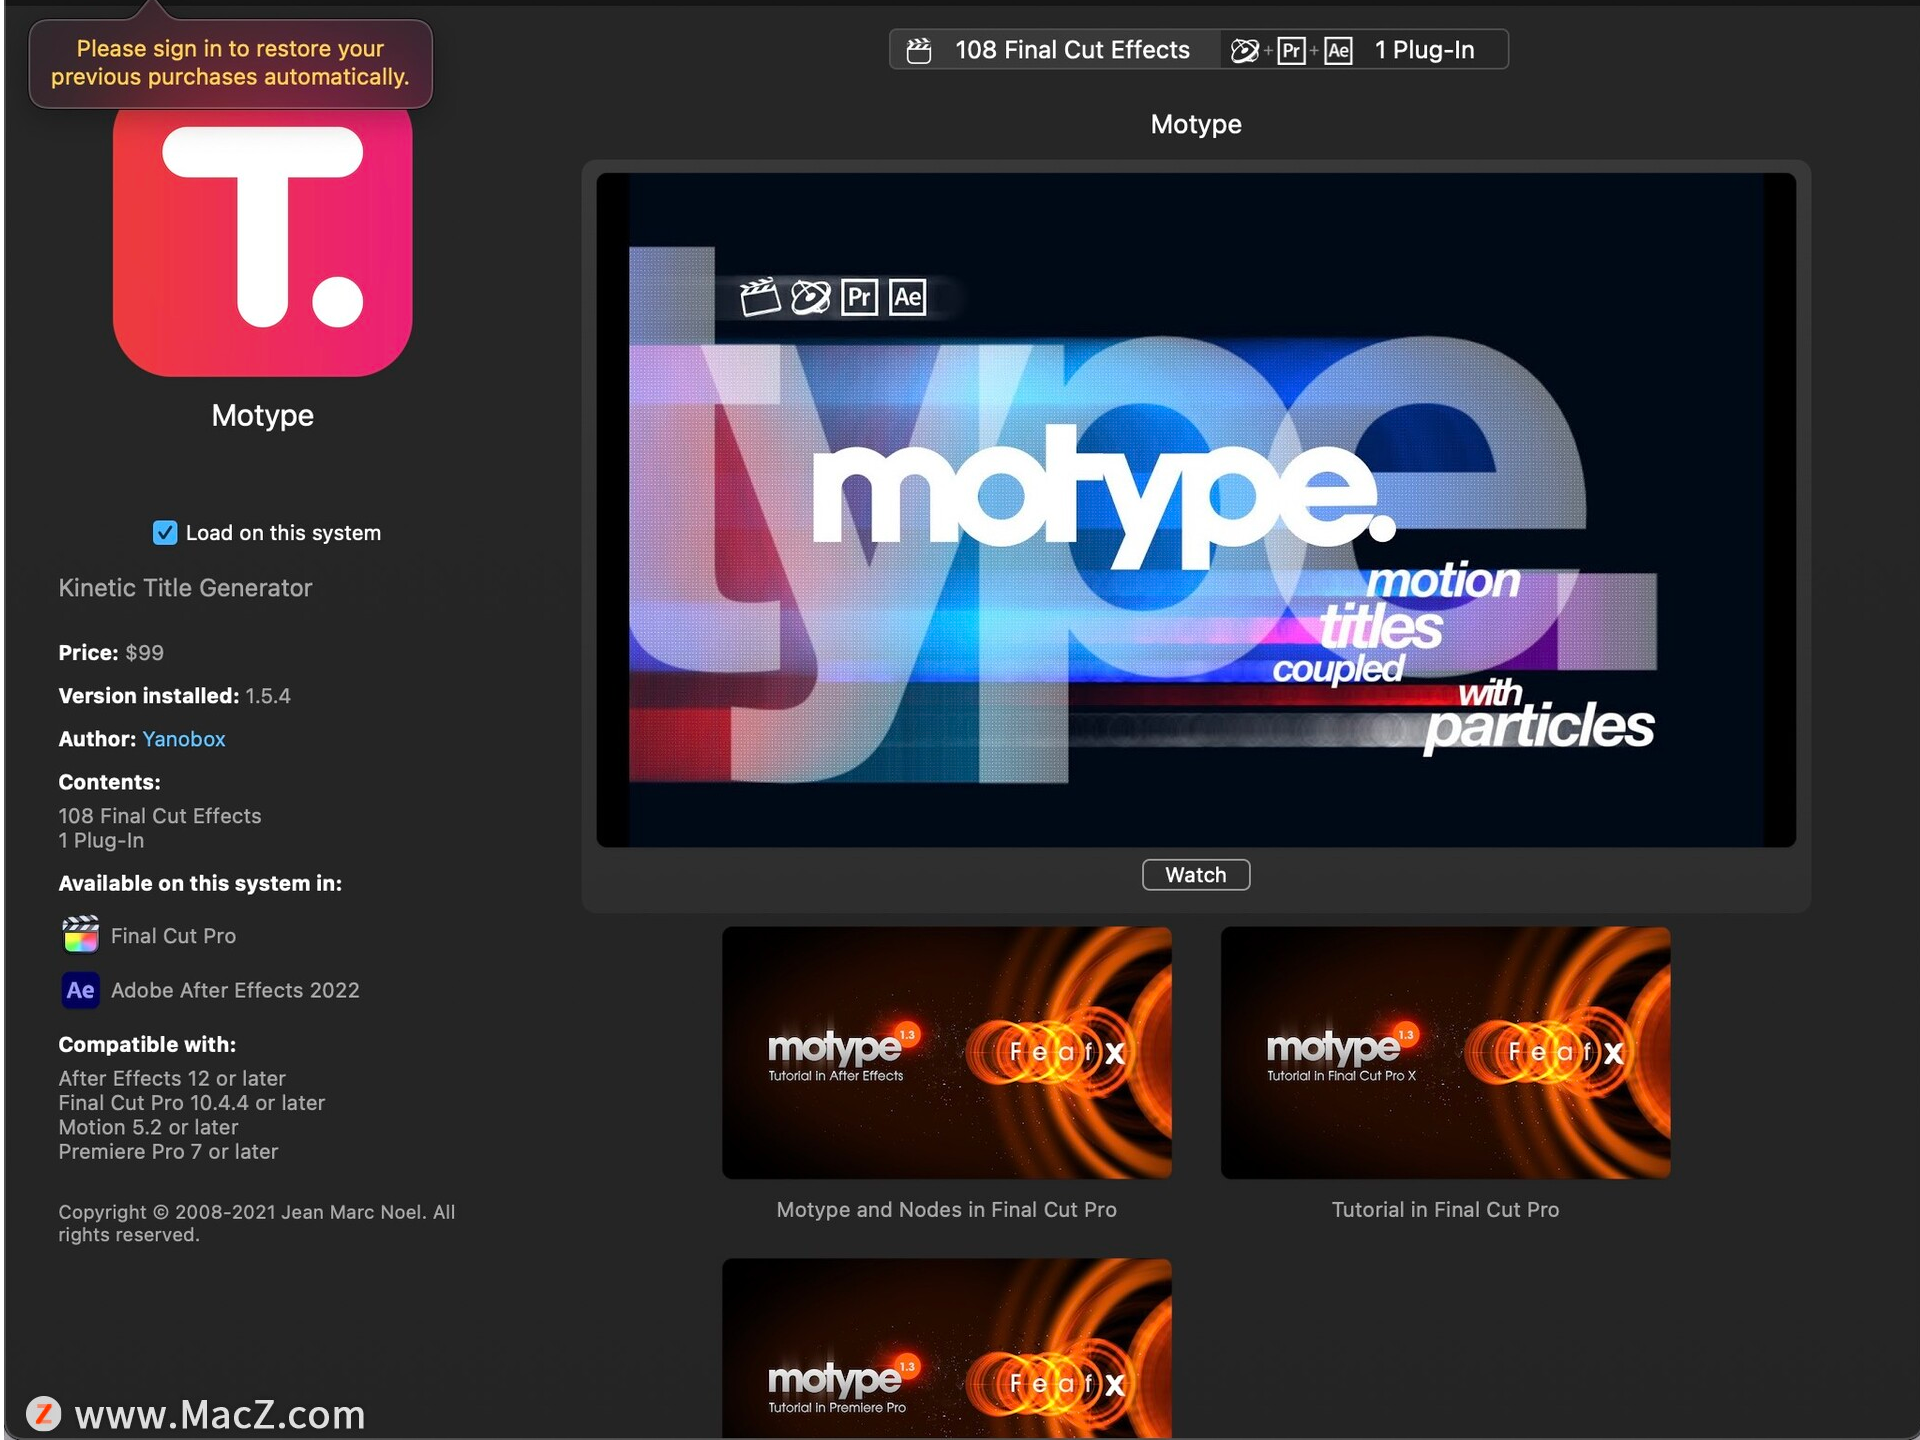The width and height of the screenshot is (1920, 1440).
Task: Click the Ae icon in top bar
Action: [1338, 50]
